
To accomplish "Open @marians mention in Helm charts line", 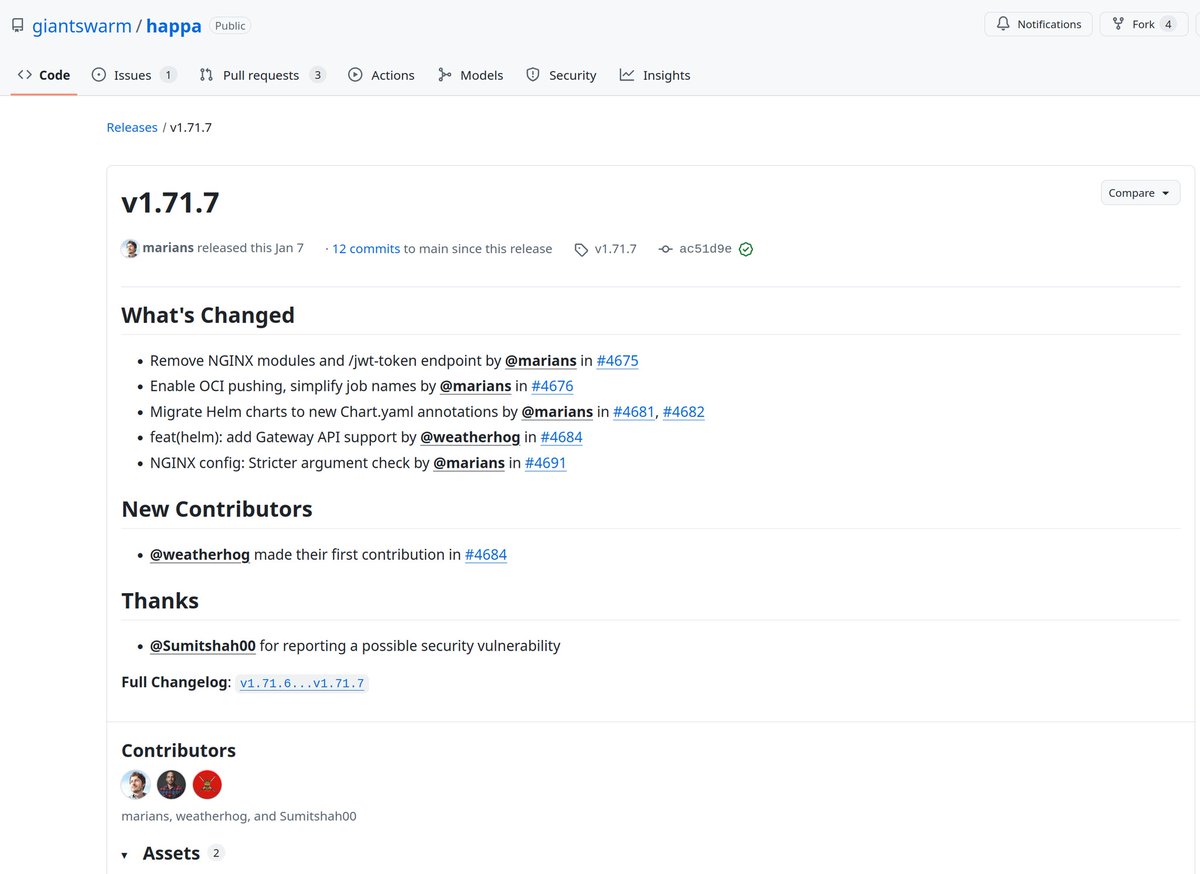I will click(x=557, y=411).
